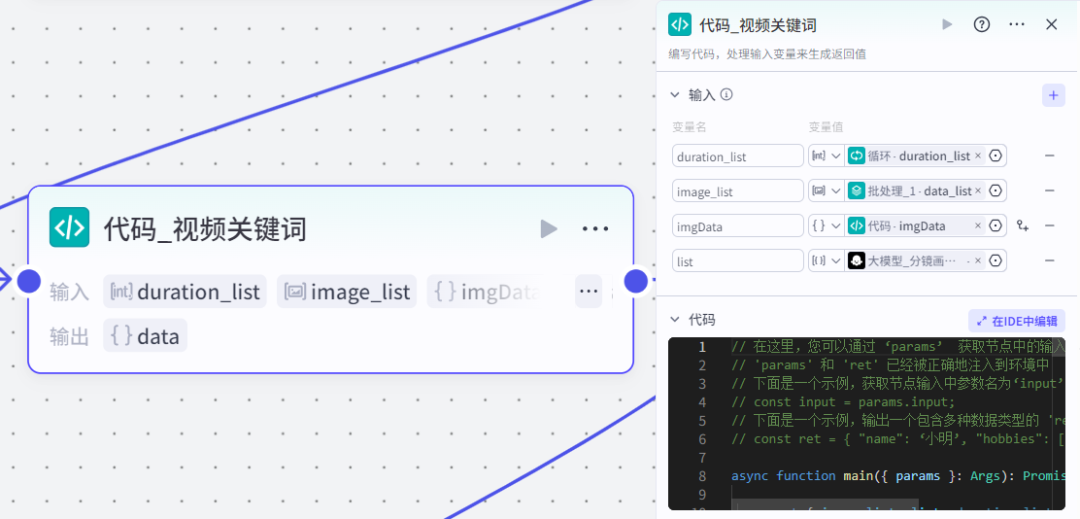Viewport: 1080px width, 519px height.
Task: Clear the 代码 · imgData reference value
Action: click(978, 226)
